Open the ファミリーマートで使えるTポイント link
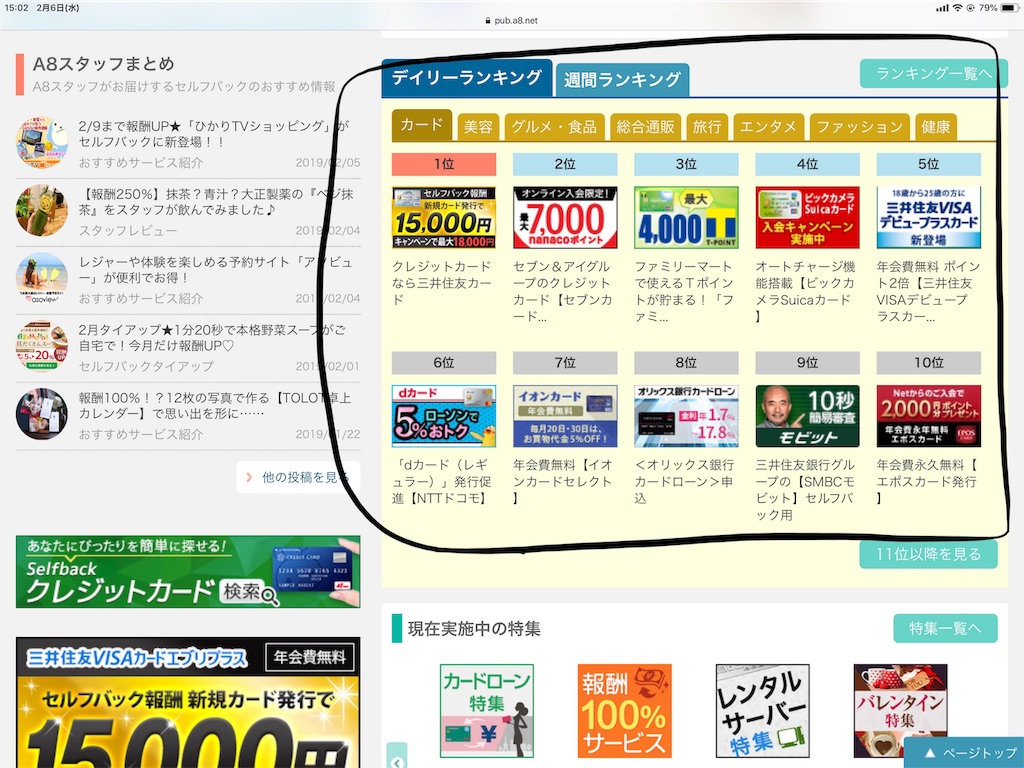Viewport: 1024px width, 768px height. 685,291
